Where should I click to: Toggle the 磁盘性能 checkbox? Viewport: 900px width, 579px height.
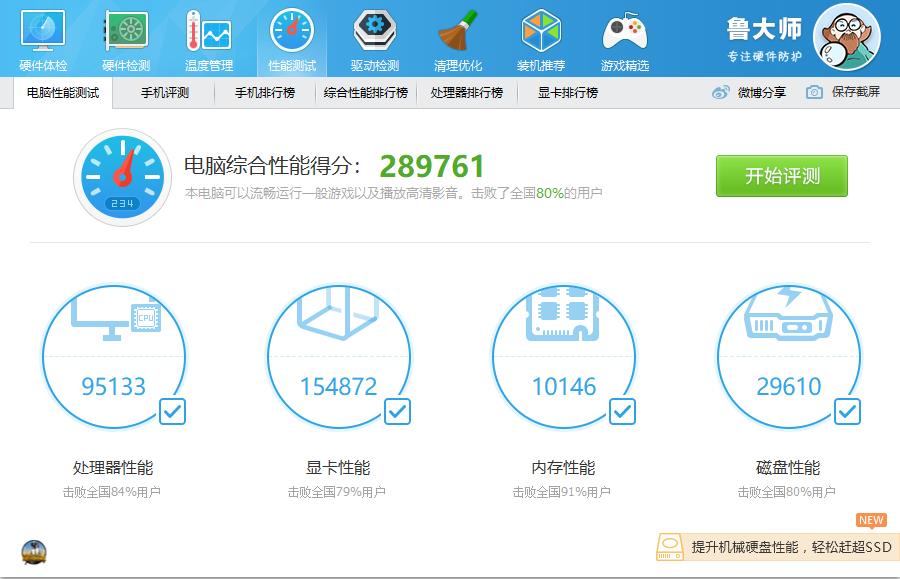pyautogui.click(x=847, y=411)
